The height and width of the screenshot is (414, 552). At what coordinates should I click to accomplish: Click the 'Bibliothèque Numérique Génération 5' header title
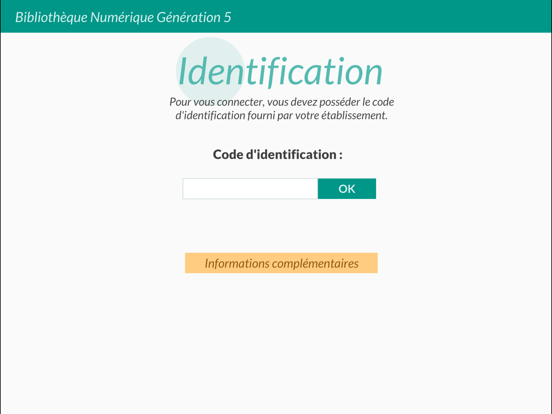tap(123, 17)
